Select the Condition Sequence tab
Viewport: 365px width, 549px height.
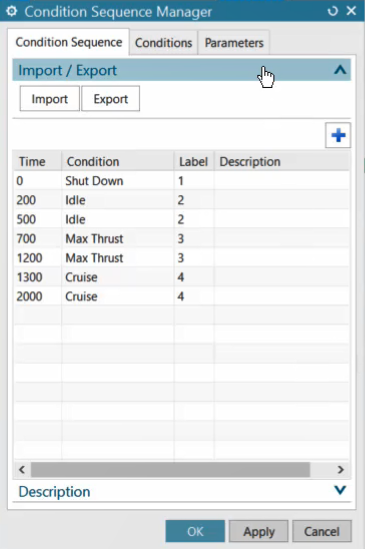pos(69,42)
